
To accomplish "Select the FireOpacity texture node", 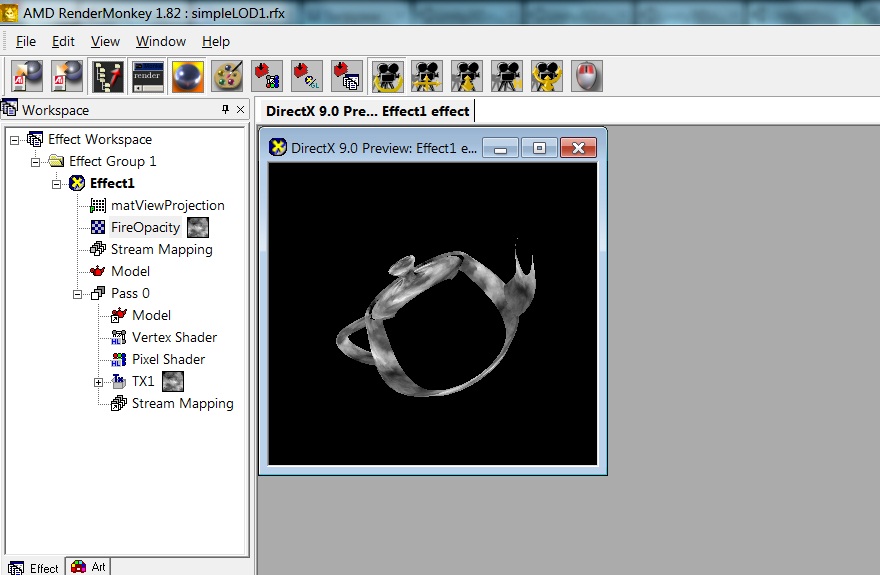I will coord(145,227).
